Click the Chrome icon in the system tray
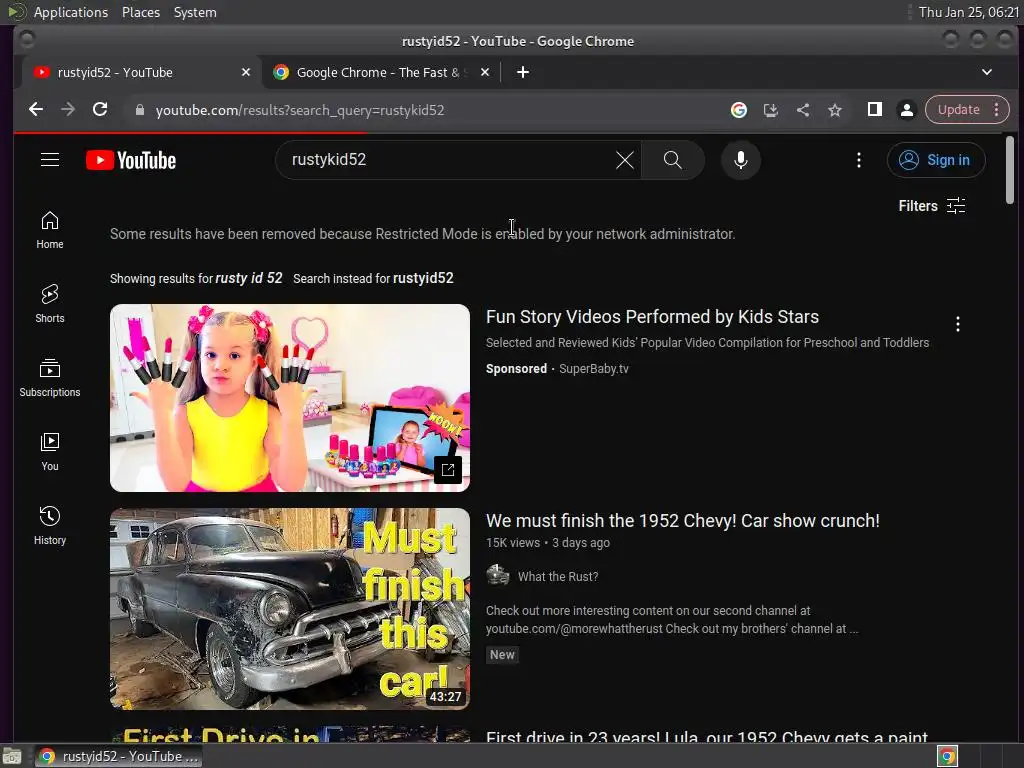The height and width of the screenshot is (768, 1024). 947,756
